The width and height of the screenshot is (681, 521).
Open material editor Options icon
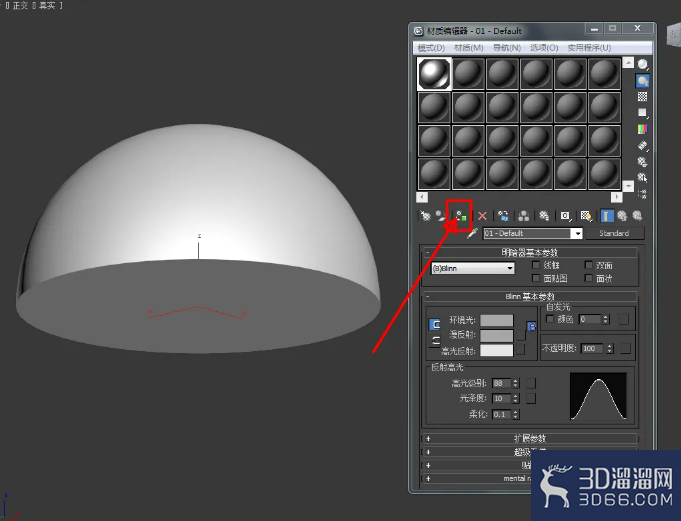point(642,162)
